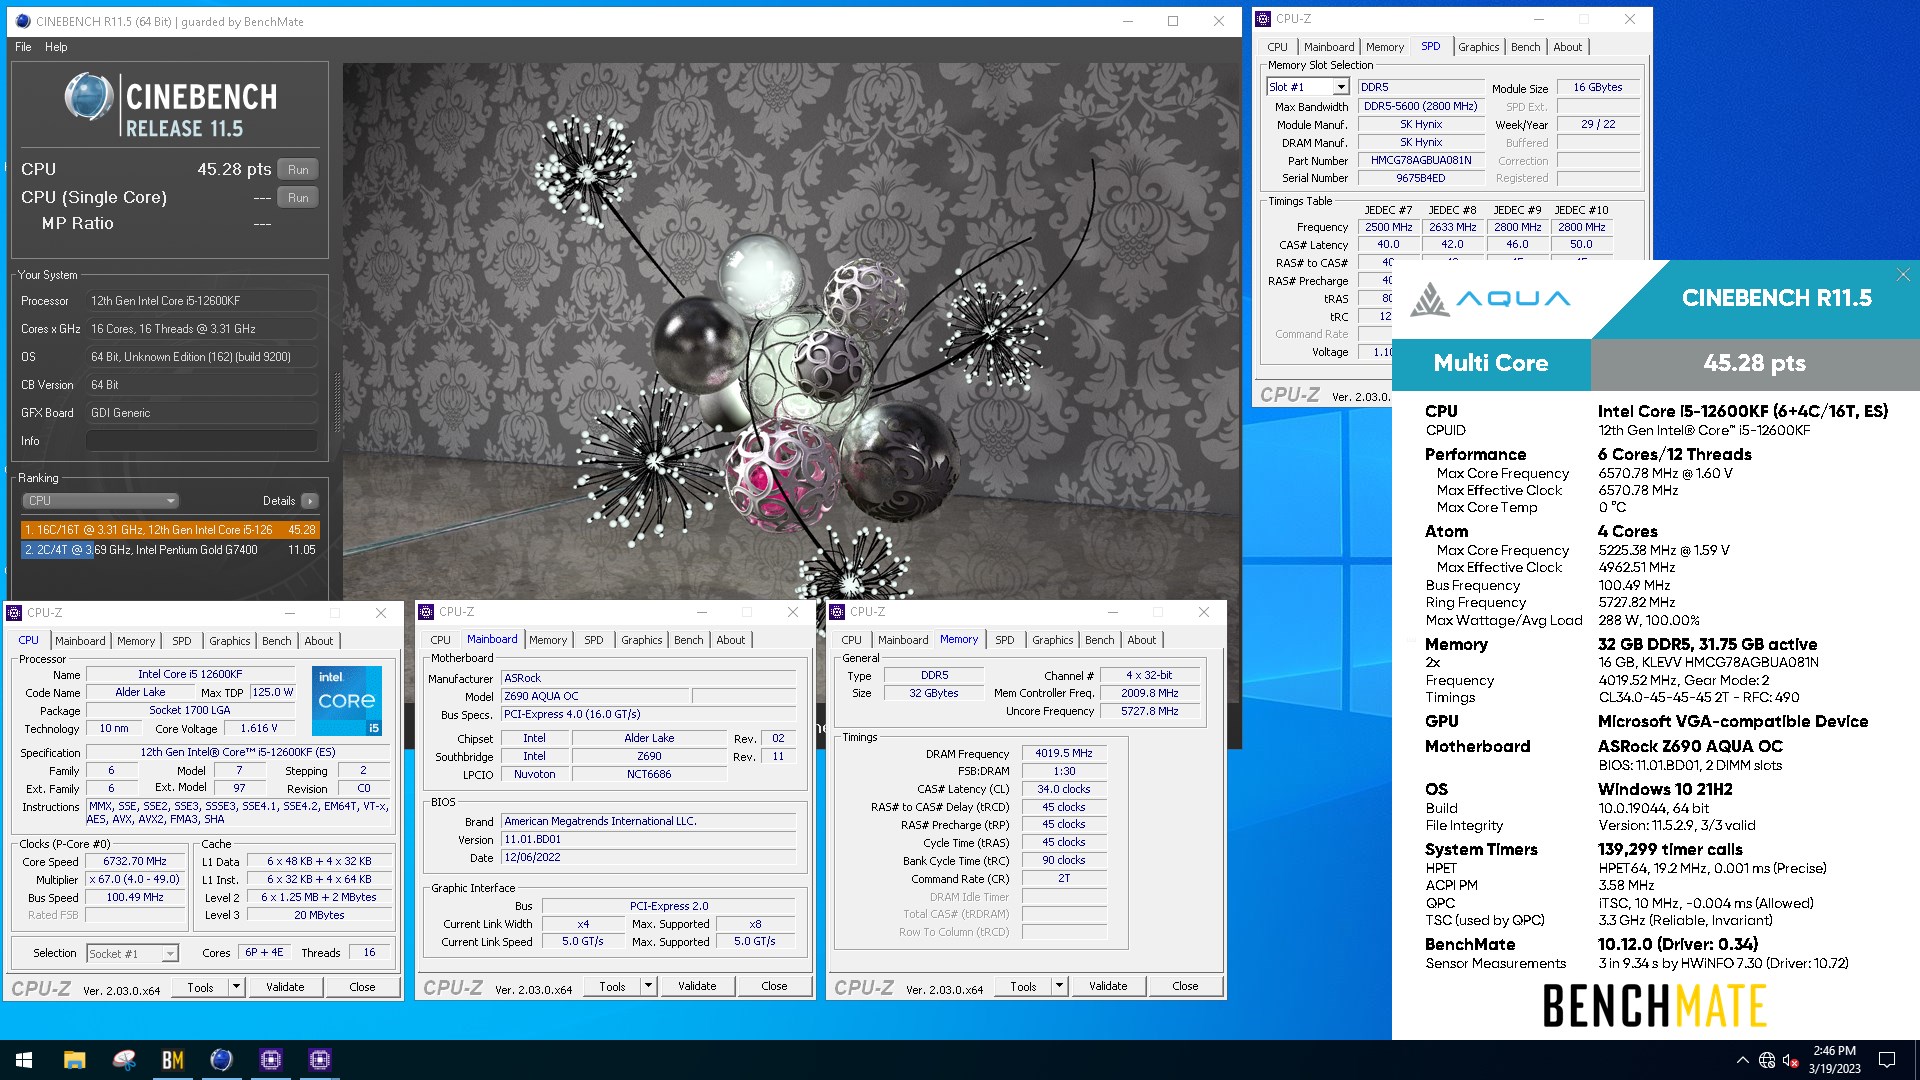This screenshot has width=1920, height=1080.
Task: Select ranking row 16C/16T 12th Gen Intel Core
Action: click(x=170, y=530)
